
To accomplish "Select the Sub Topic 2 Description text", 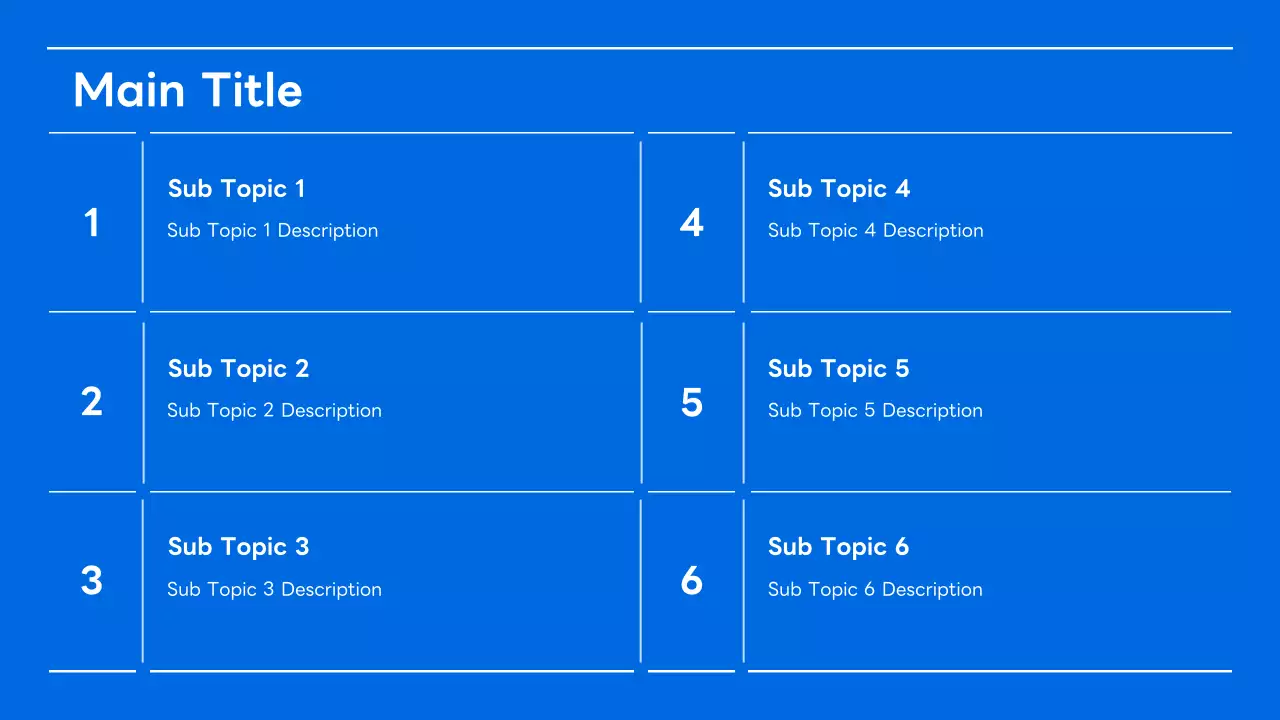I will [275, 411].
